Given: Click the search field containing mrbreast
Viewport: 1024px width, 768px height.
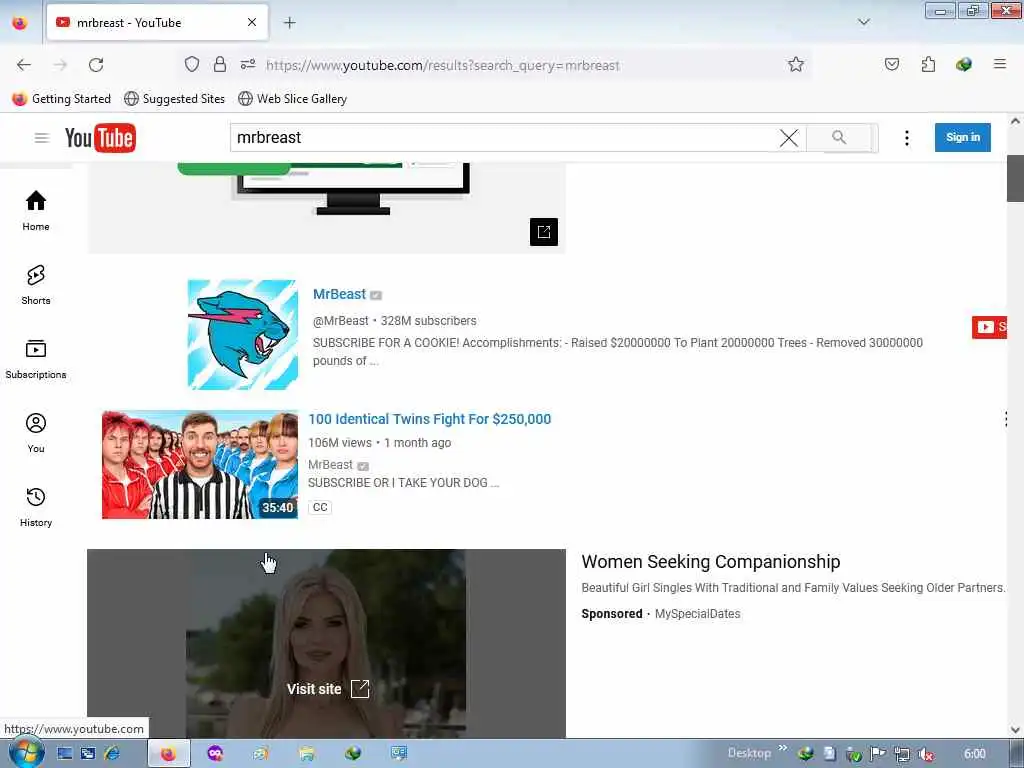Looking at the screenshot, I should 506,138.
